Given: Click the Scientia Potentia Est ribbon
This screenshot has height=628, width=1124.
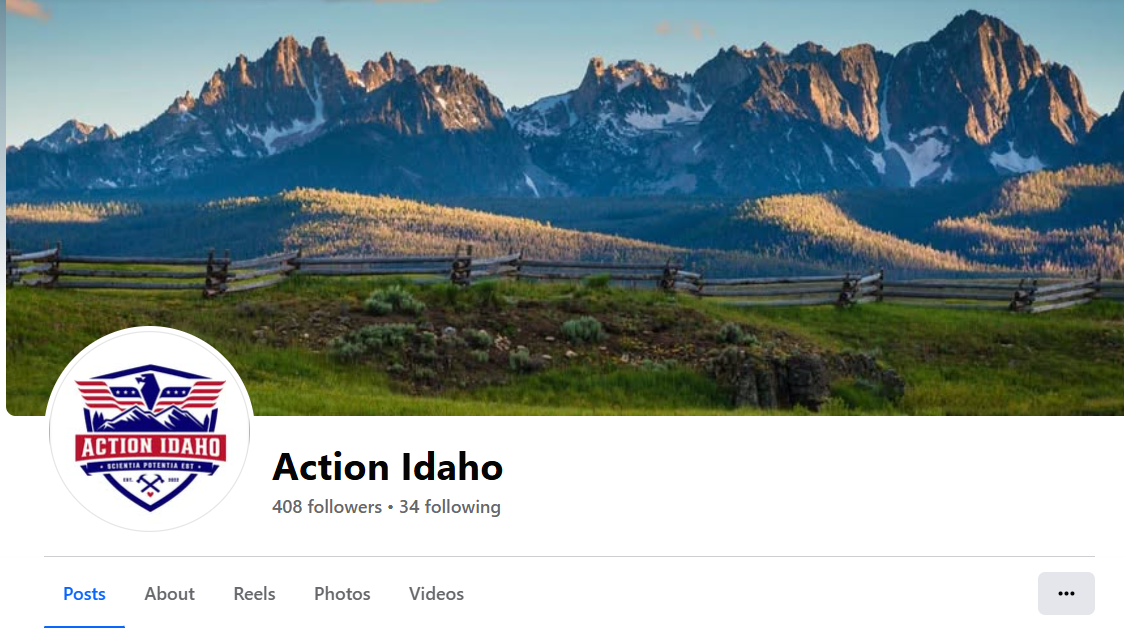Looking at the screenshot, I should (x=151, y=467).
